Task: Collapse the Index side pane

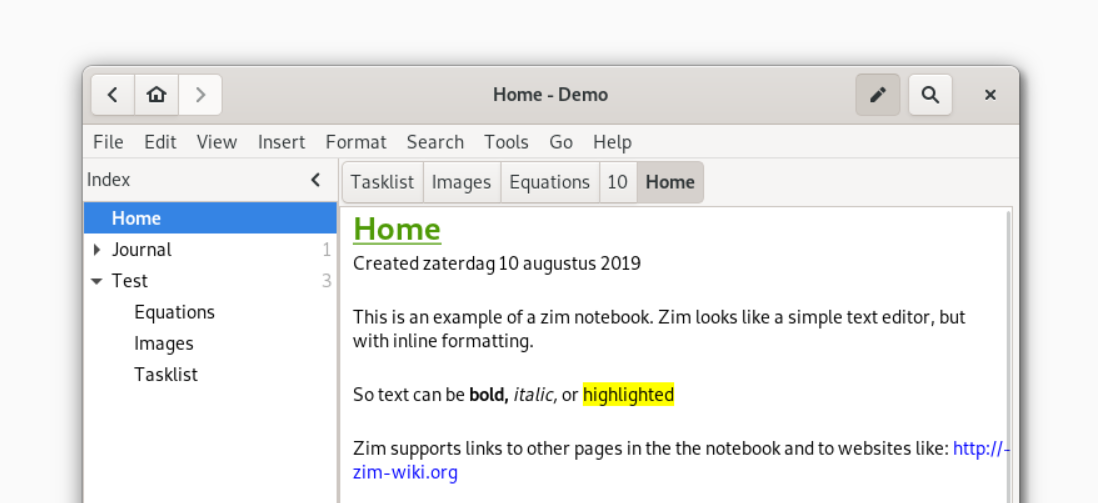Action: [316, 180]
